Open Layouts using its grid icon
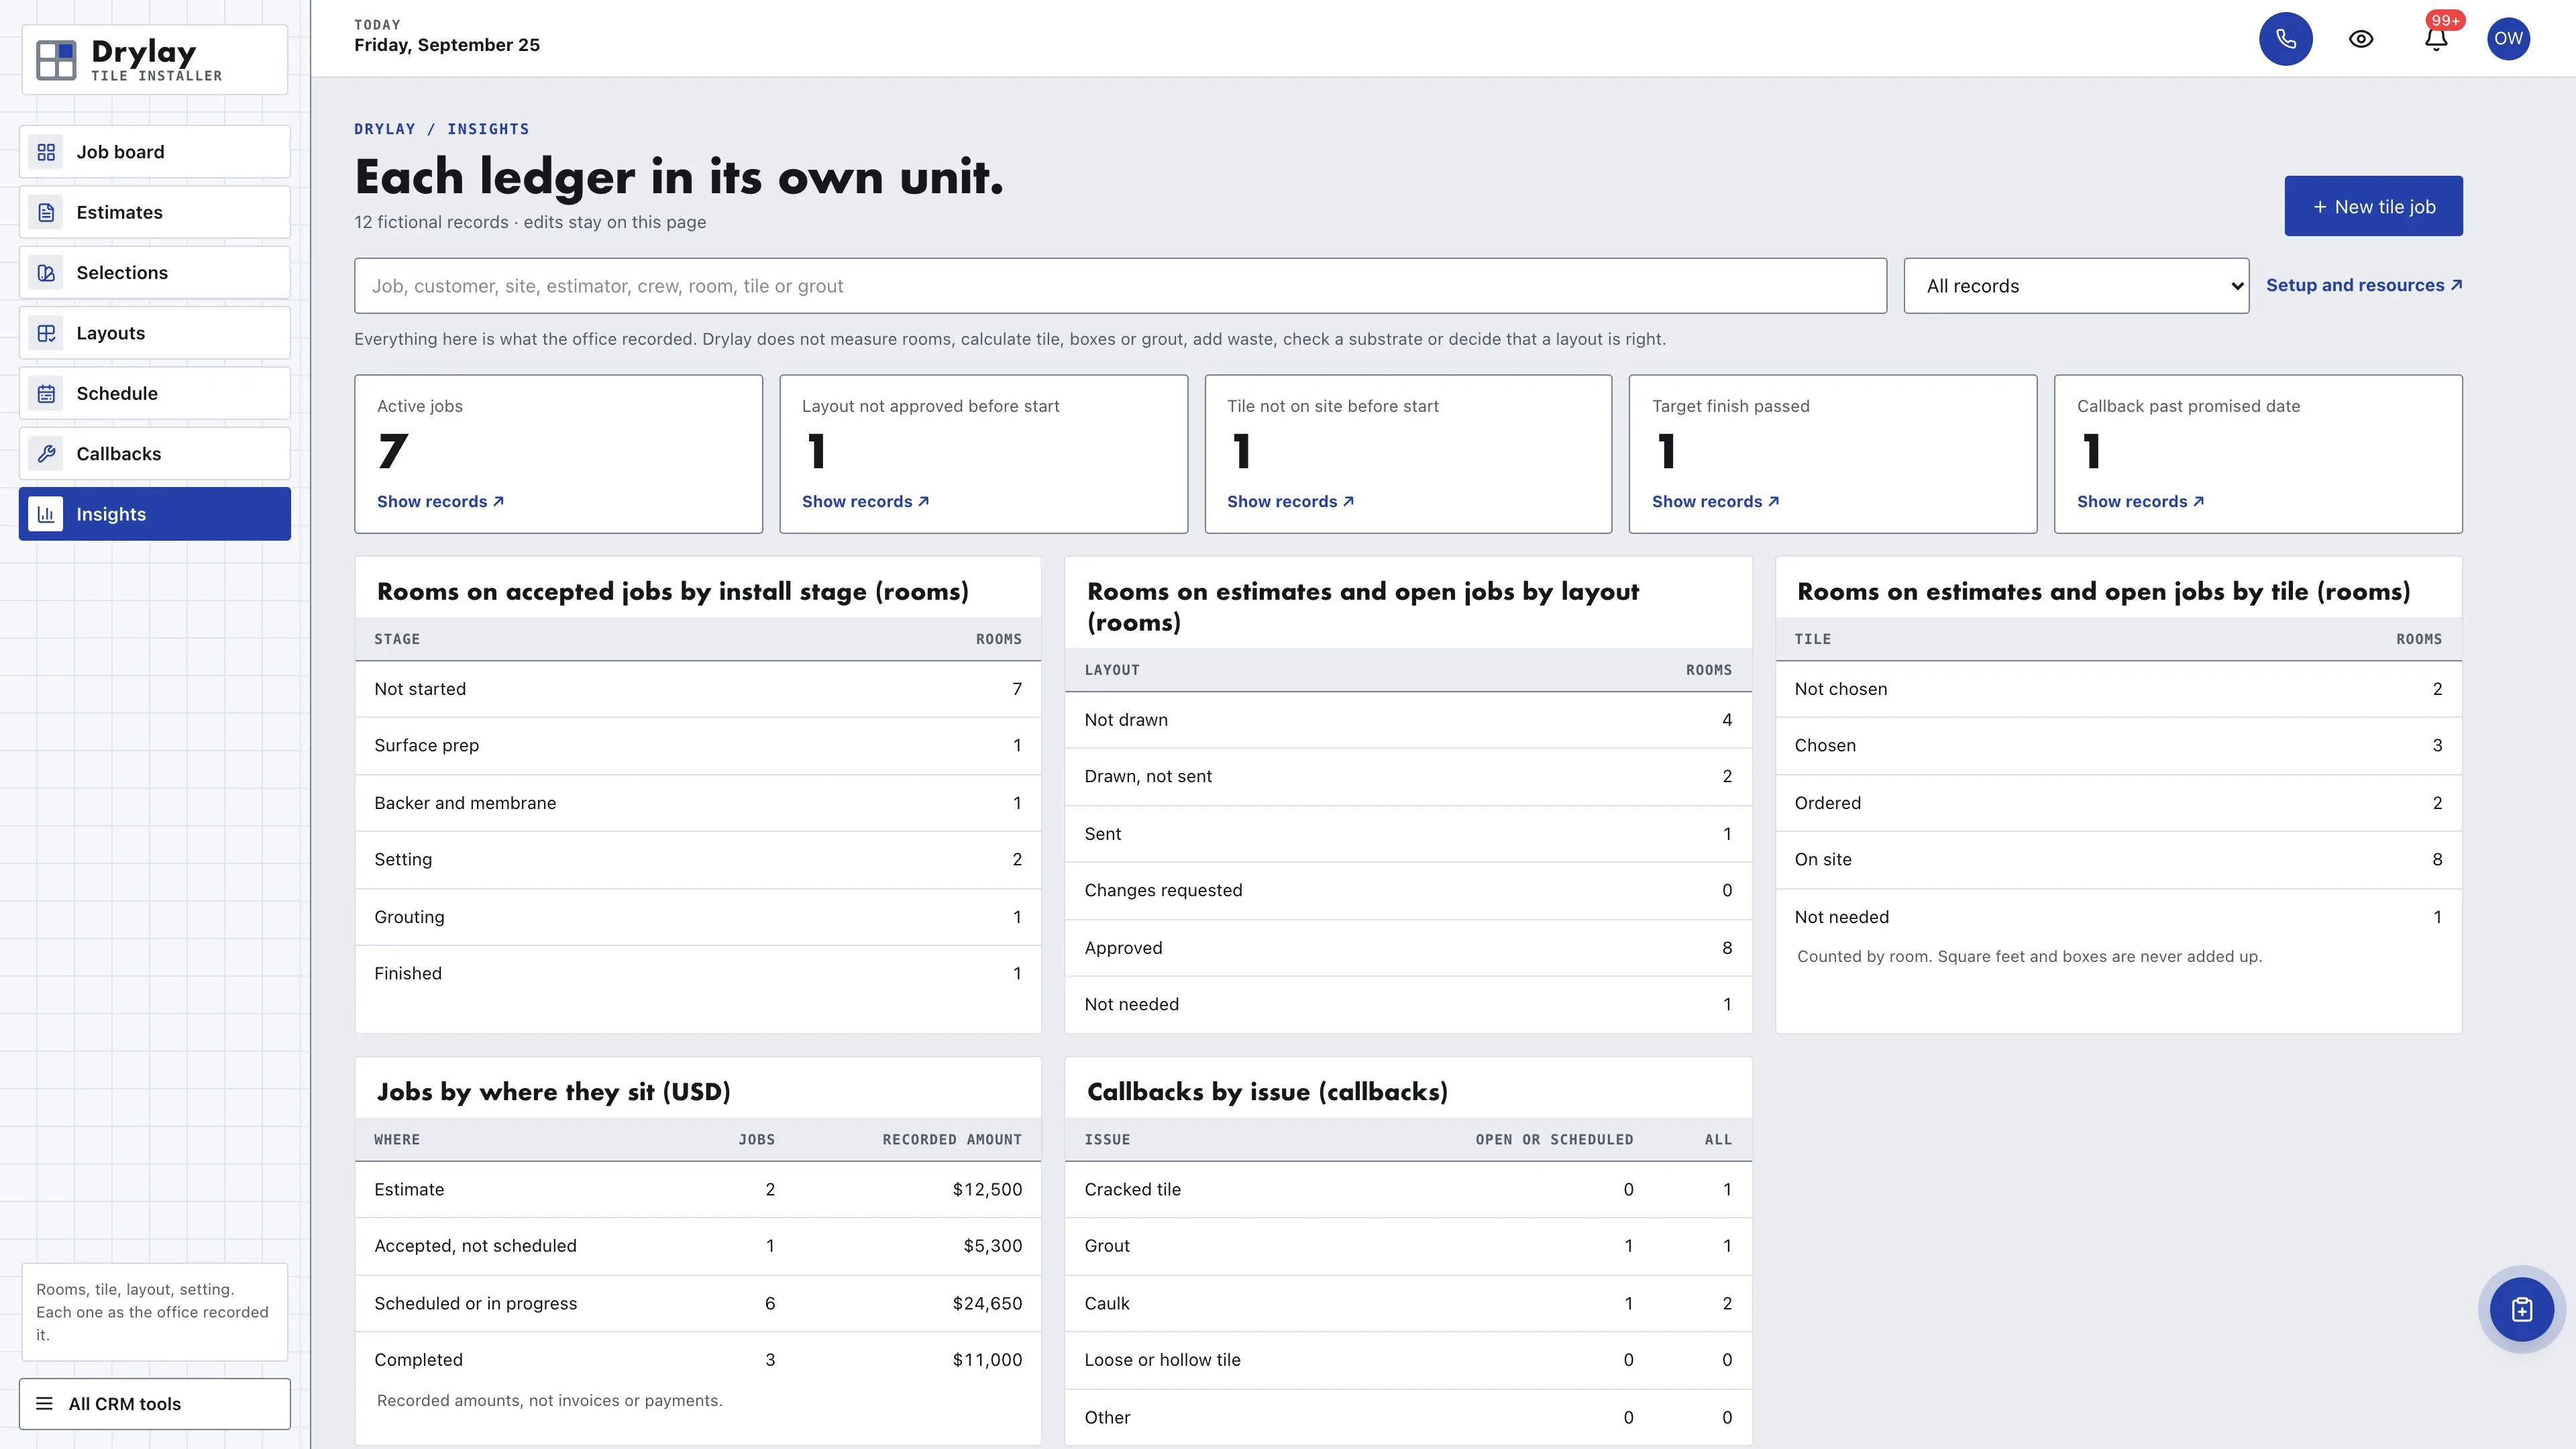2576x1449 pixels. [46, 333]
